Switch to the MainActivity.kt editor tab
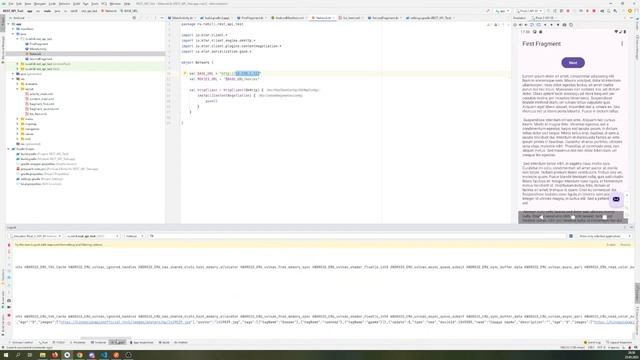Image resolution: width=640 pixels, height=360 pixels. (x=182, y=18)
